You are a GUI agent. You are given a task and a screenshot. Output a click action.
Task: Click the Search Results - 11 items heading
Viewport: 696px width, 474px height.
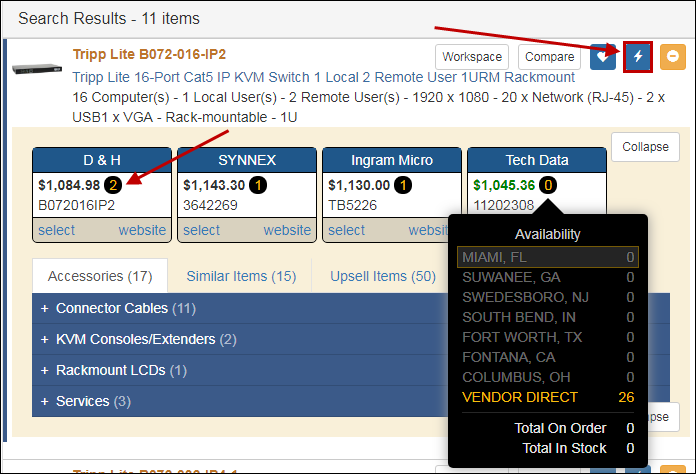(x=109, y=19)
